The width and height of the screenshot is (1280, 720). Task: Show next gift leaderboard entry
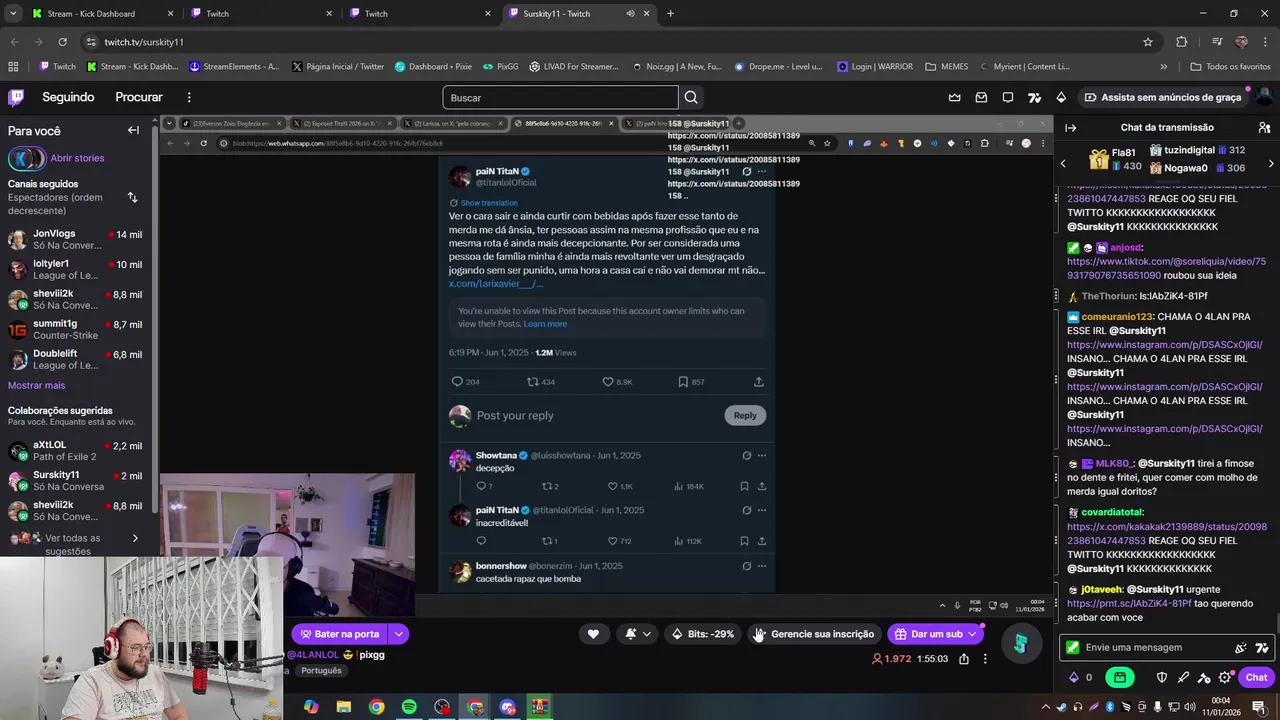(1271, 163)
